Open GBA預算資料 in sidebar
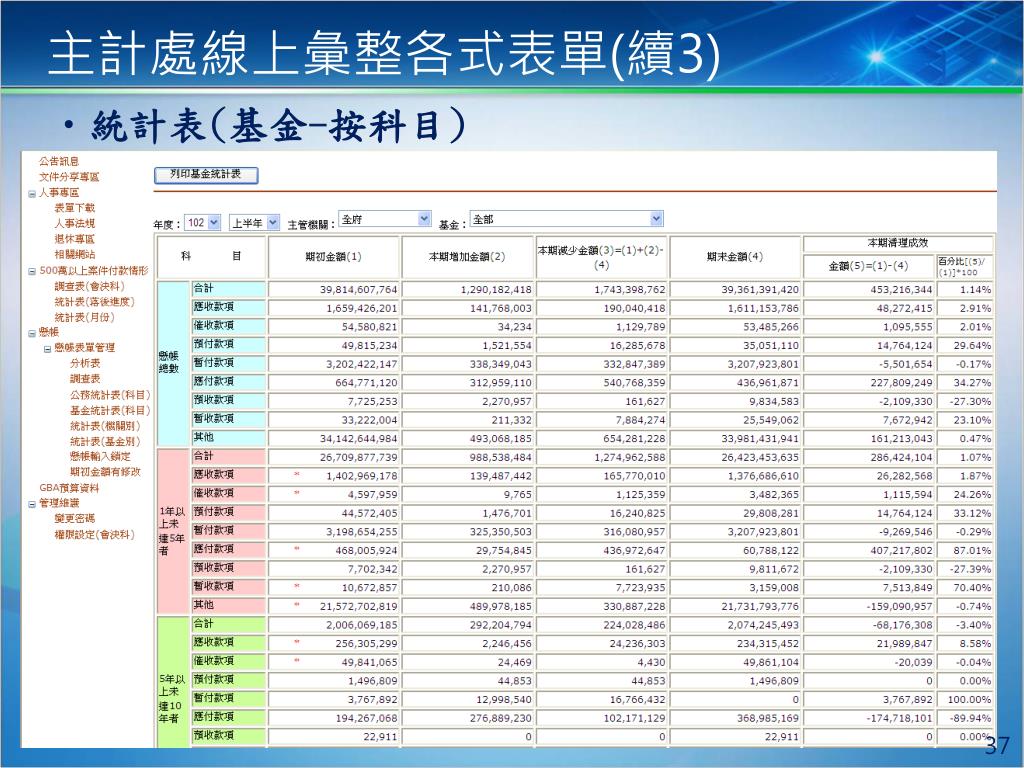Screen dimensions: 1024x768 [x=69, y=488]
